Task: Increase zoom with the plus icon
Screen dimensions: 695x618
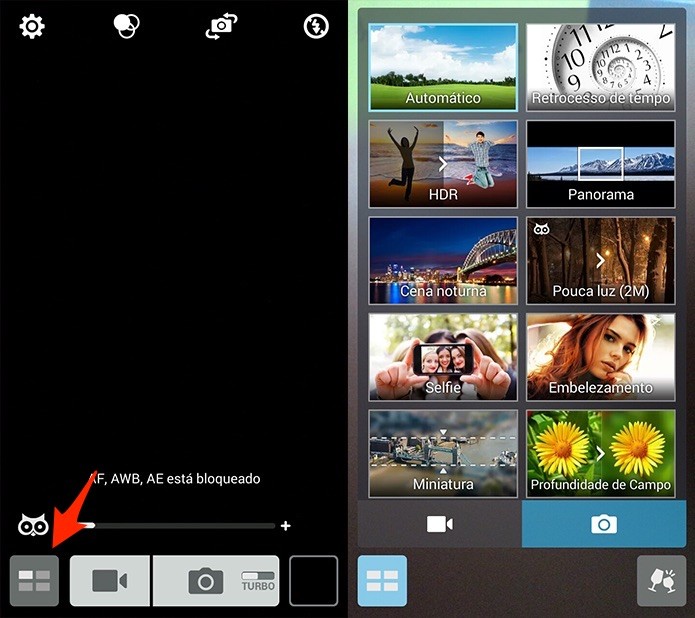Action: (x=286, y=526)
